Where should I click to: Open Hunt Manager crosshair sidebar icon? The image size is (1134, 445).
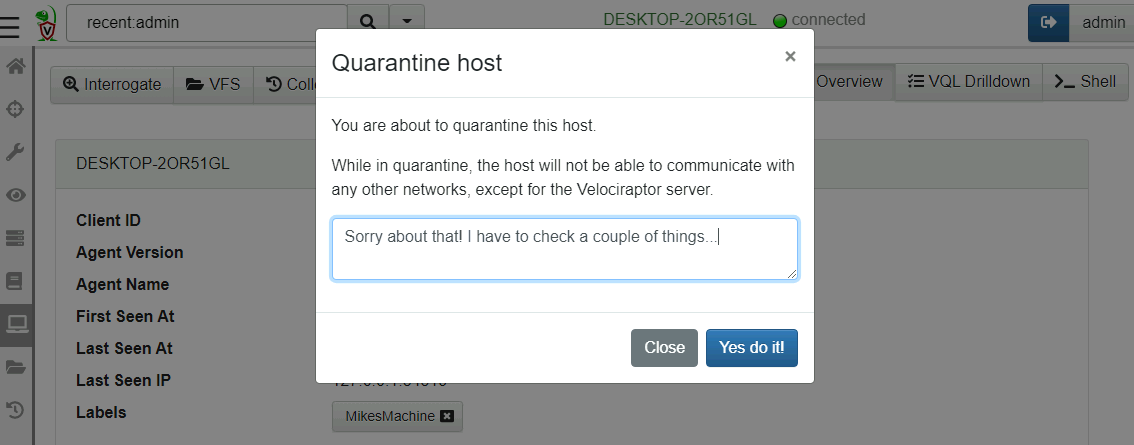coord(15,109)
